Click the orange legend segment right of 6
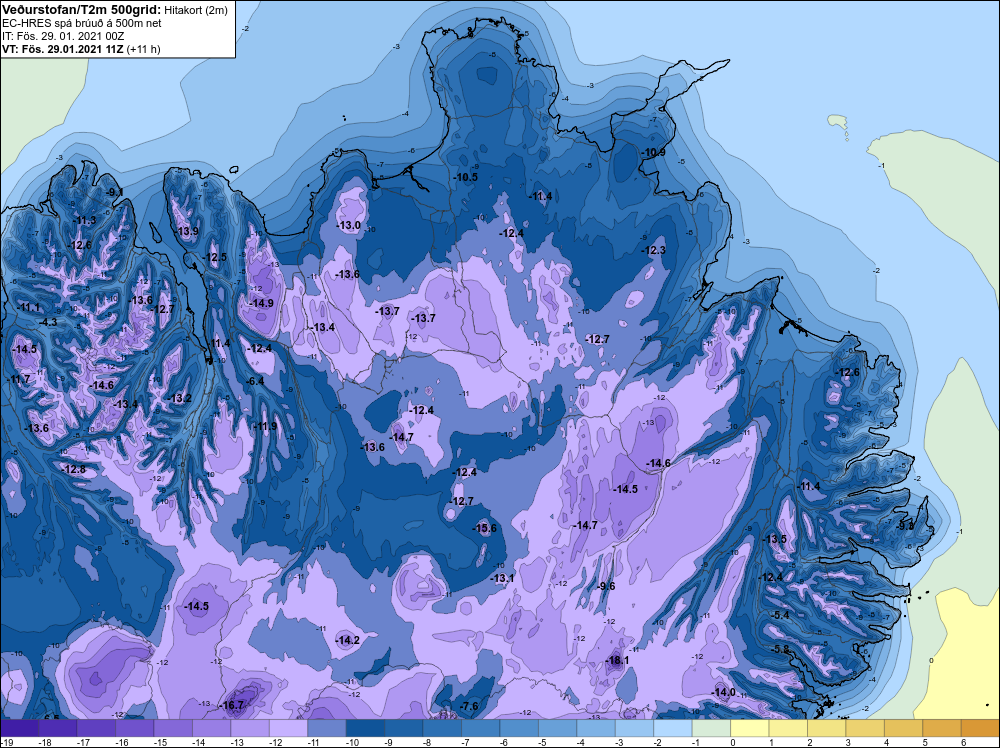The image size is (1000, 748). point(980,728)
